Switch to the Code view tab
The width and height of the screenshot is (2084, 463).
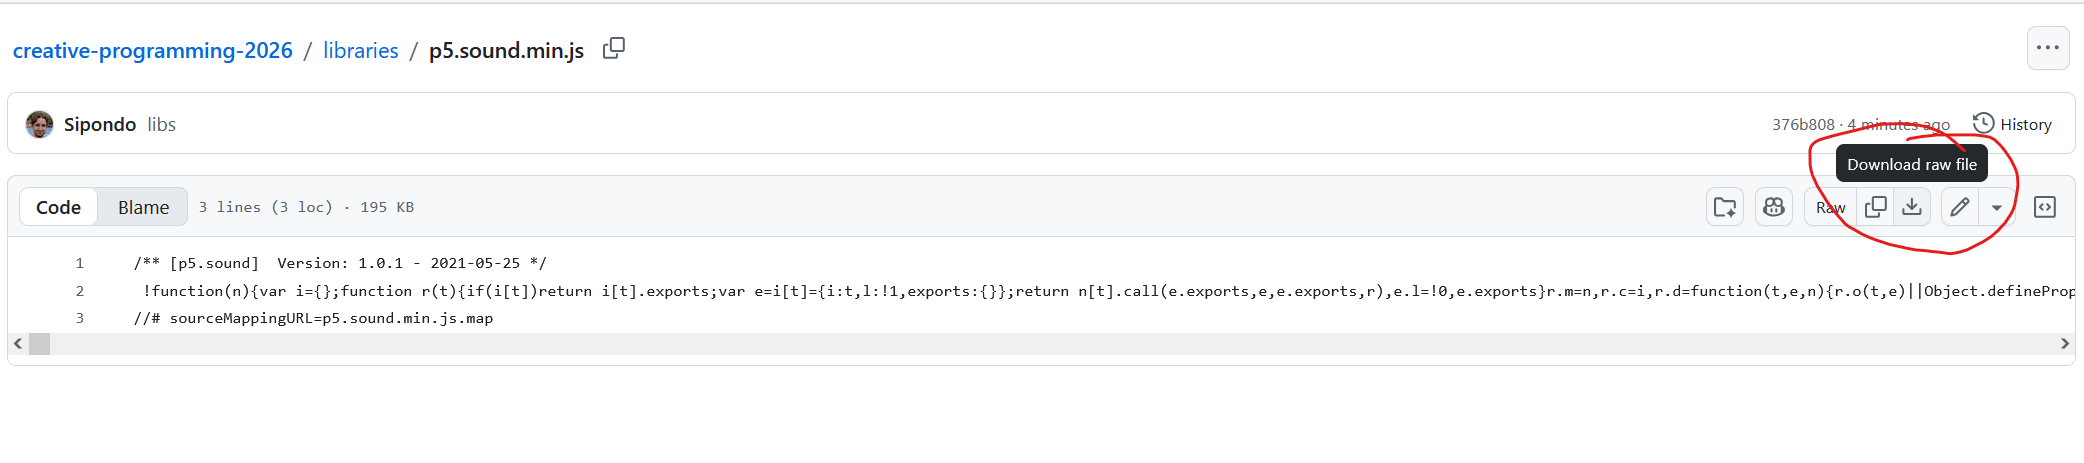(58, 207)
